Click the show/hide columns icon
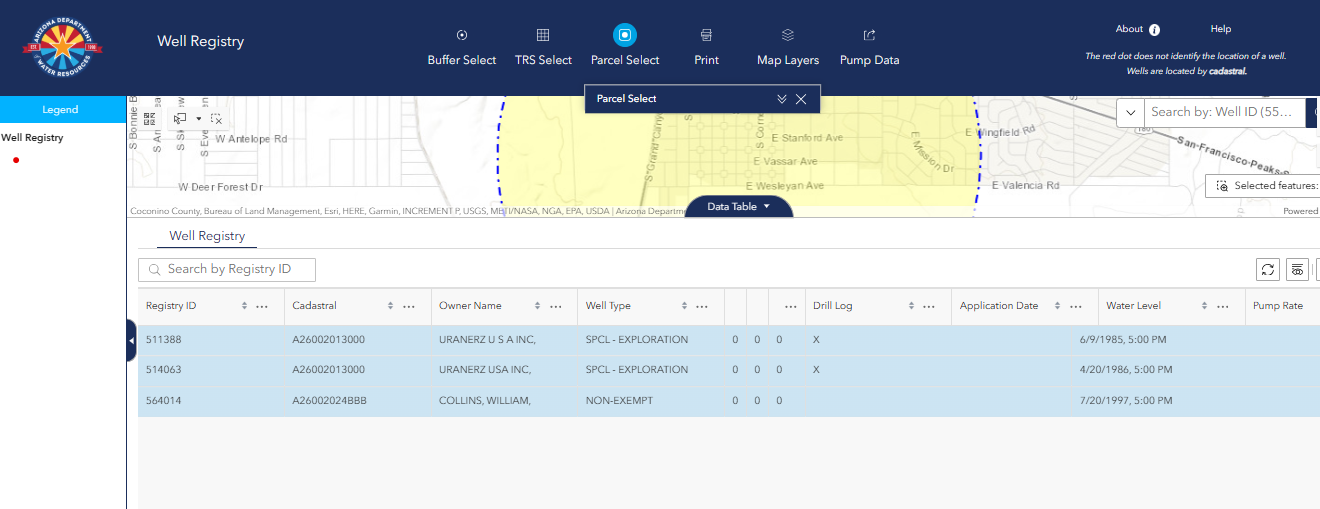Image resolution: width=1320 pixels, height=509 pixels. pos(1297,269)
